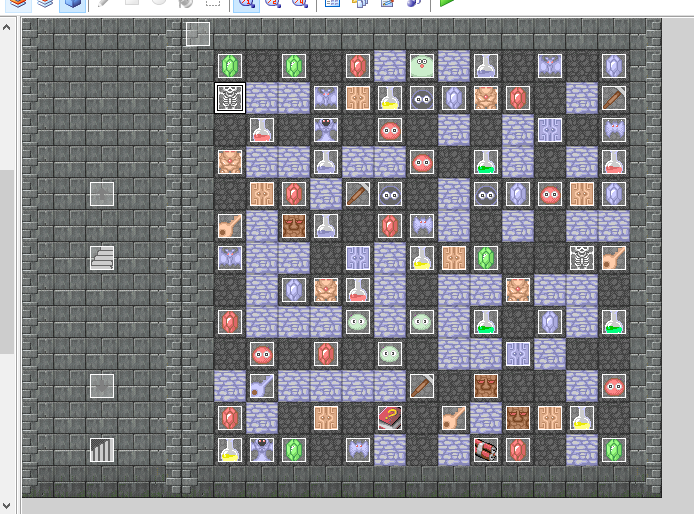Viewport: 694px width, 514px height.
Task: Select the pickaxe item tile in top-right
Action: click(x=614, y=98)
